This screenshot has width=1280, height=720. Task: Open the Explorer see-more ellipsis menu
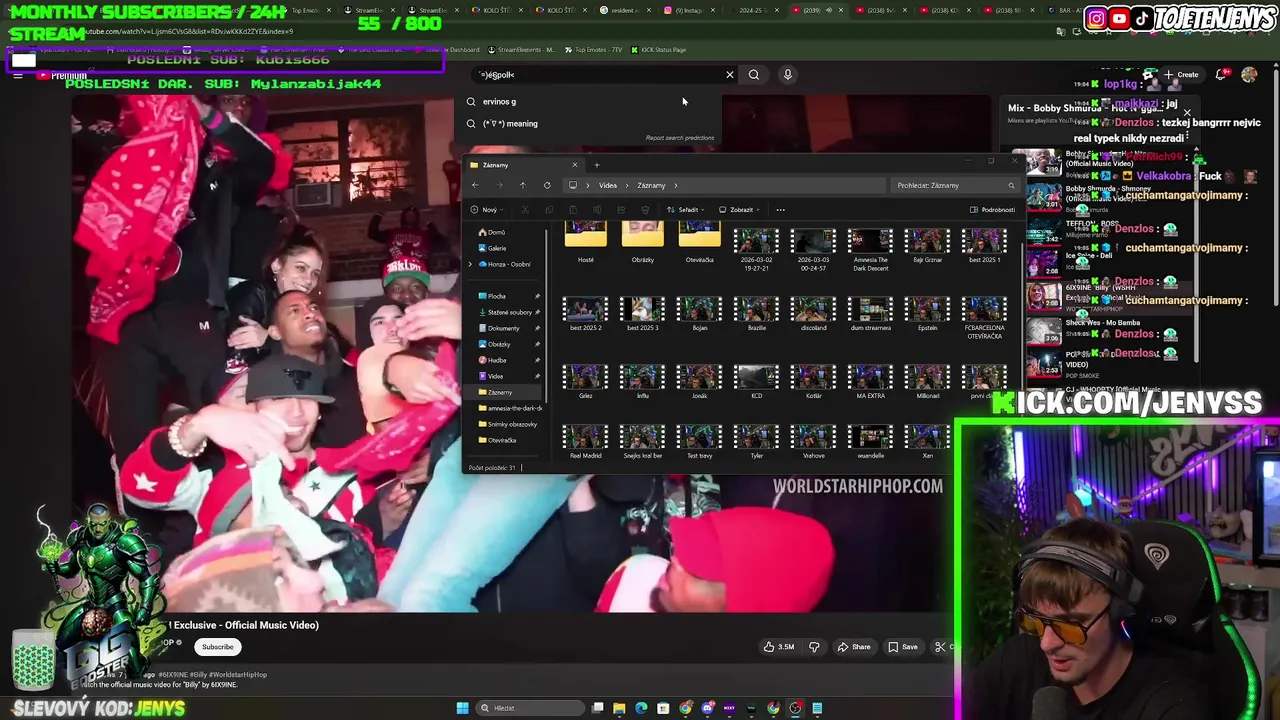click(x=780, y=210)
